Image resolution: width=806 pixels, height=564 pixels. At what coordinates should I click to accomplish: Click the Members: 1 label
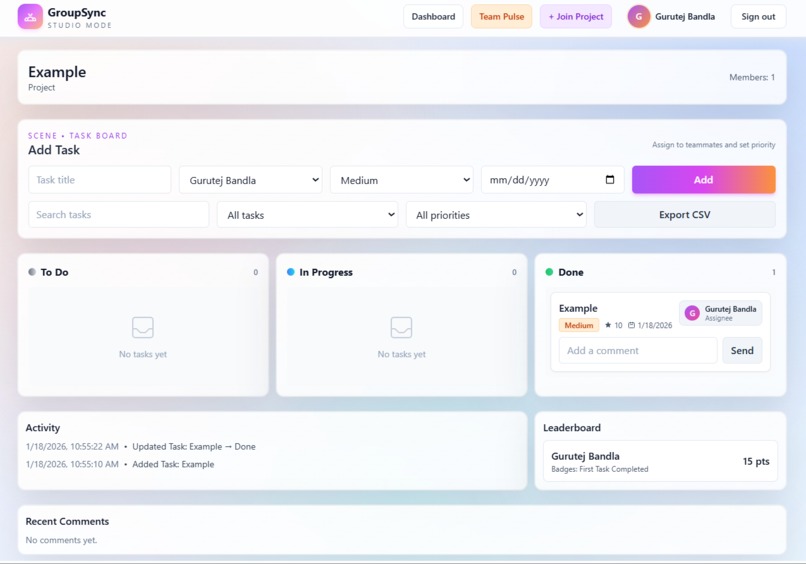[x=752, y=77]
